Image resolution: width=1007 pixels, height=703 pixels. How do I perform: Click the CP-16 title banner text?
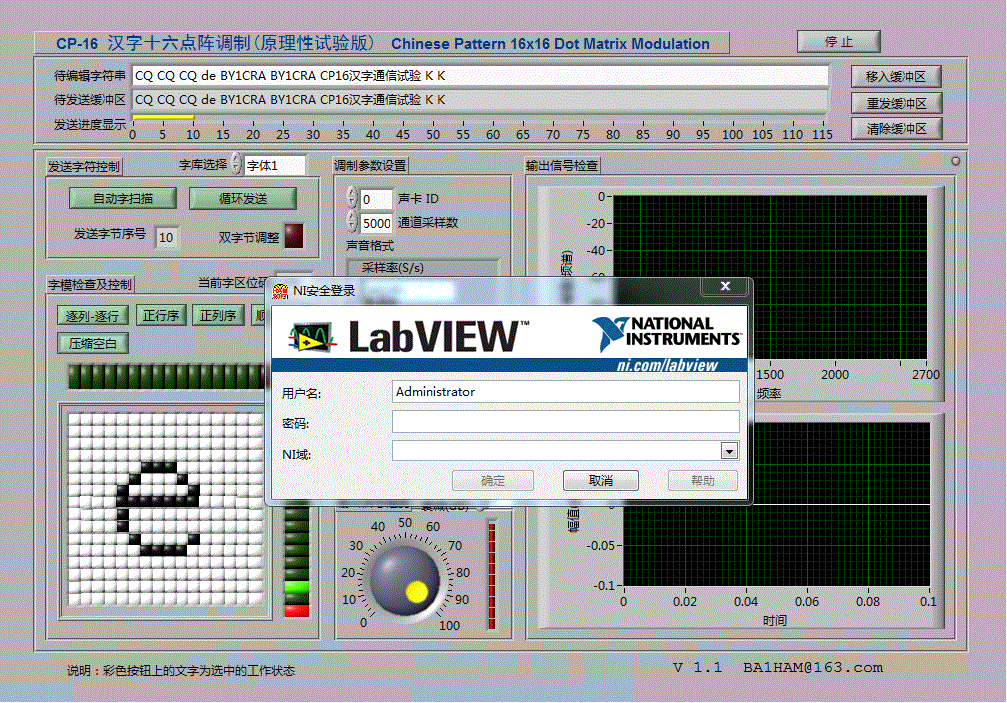(383, 43)
